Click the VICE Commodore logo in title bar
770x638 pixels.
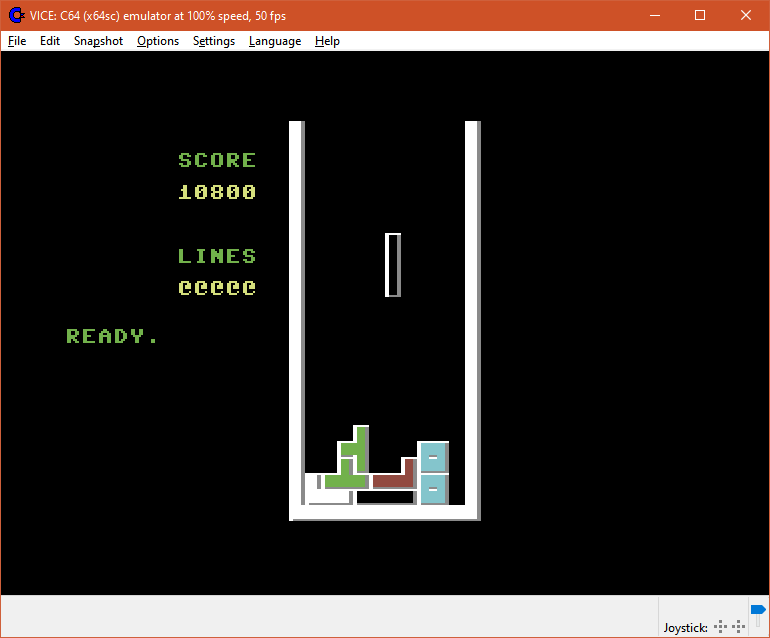[x=16, y=15]
